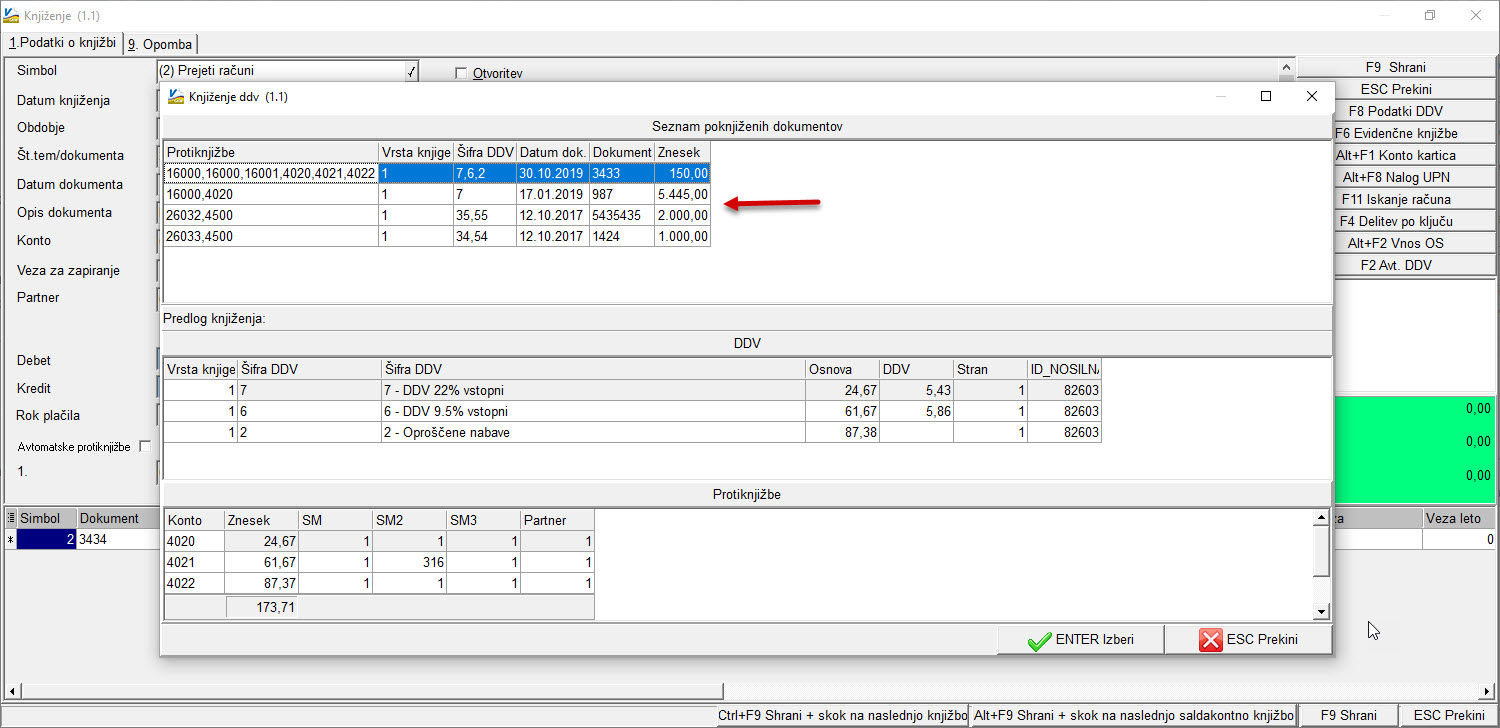Screen dimensions: 1500x728
Task: Close the Knjiženje ddv dialog
Action: pyautogui.click(x=1312, y=96)
